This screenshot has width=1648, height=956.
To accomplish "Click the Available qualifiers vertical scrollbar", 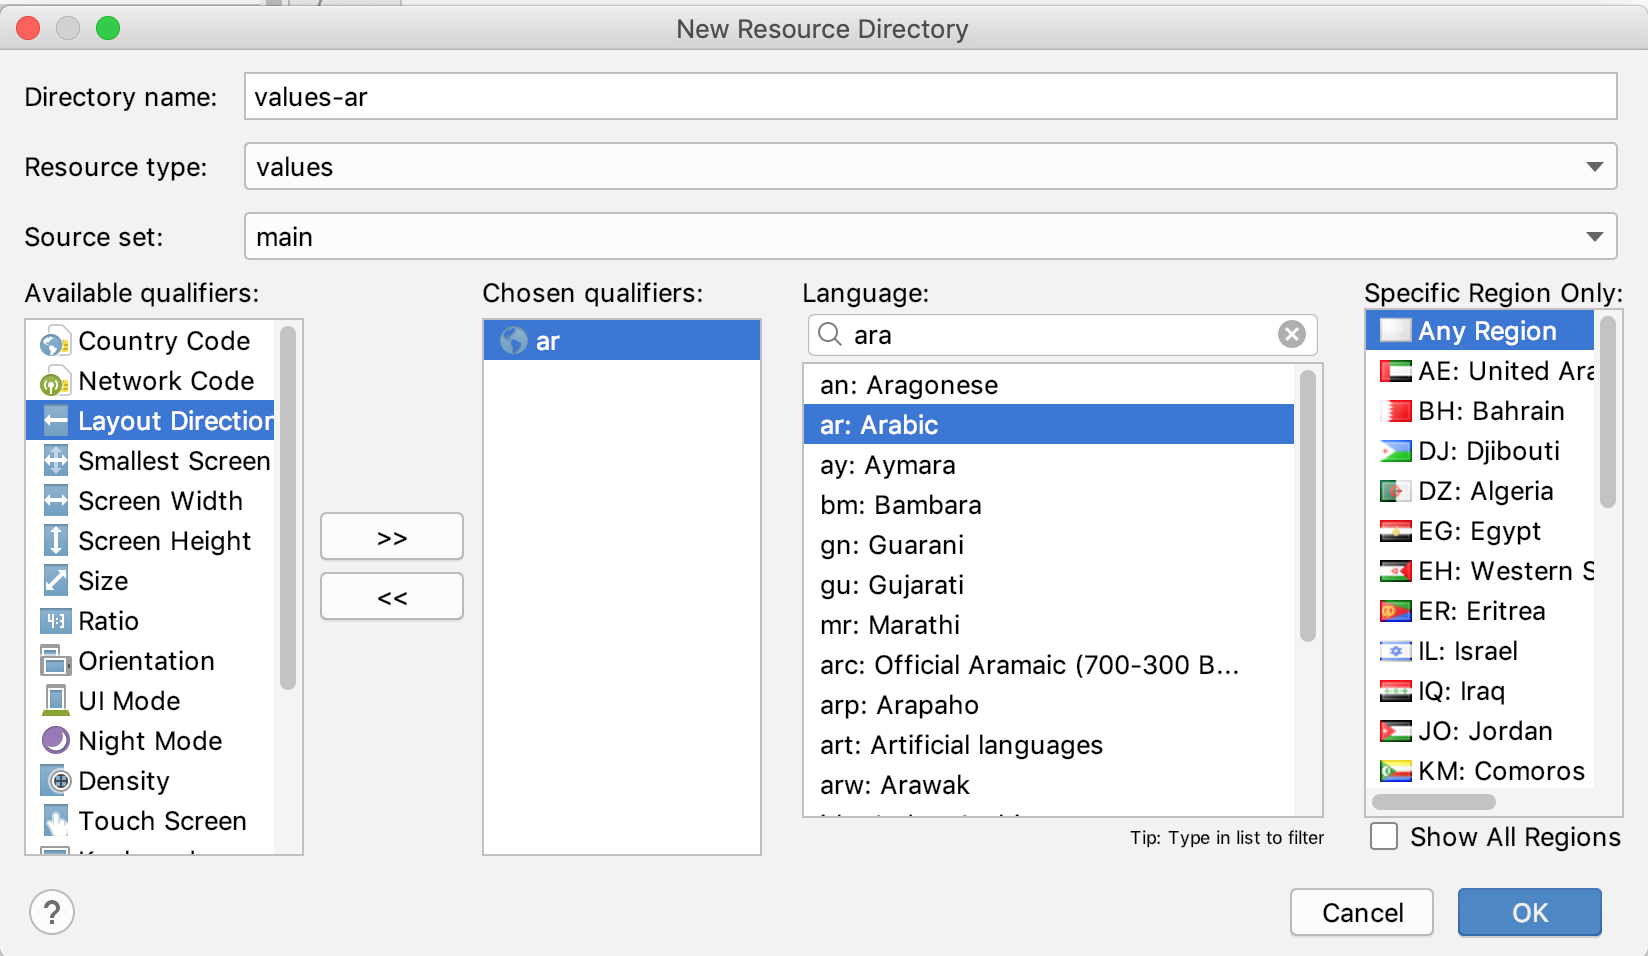I will point(288,508).
